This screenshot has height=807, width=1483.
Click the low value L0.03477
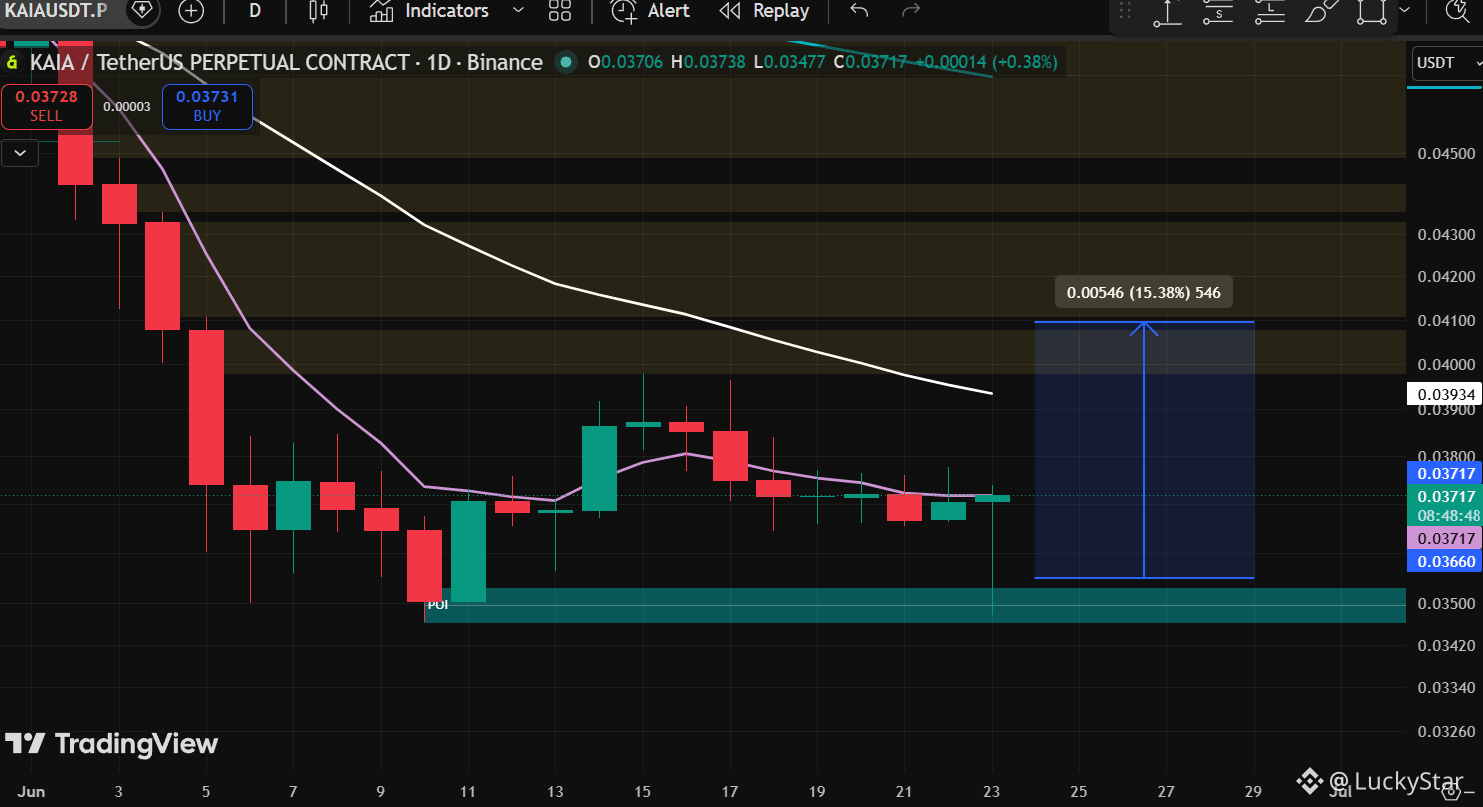792,62
